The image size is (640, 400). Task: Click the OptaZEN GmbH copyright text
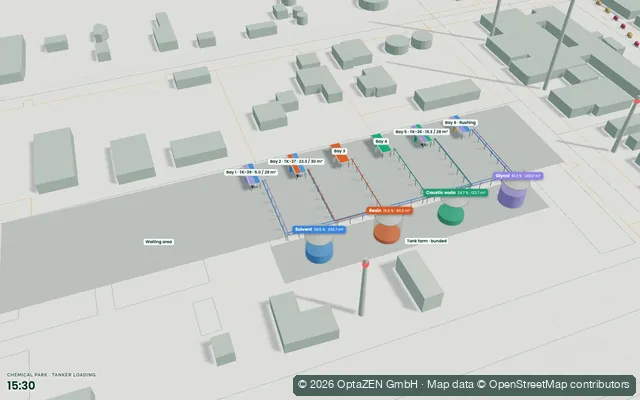tap(358, 384)
